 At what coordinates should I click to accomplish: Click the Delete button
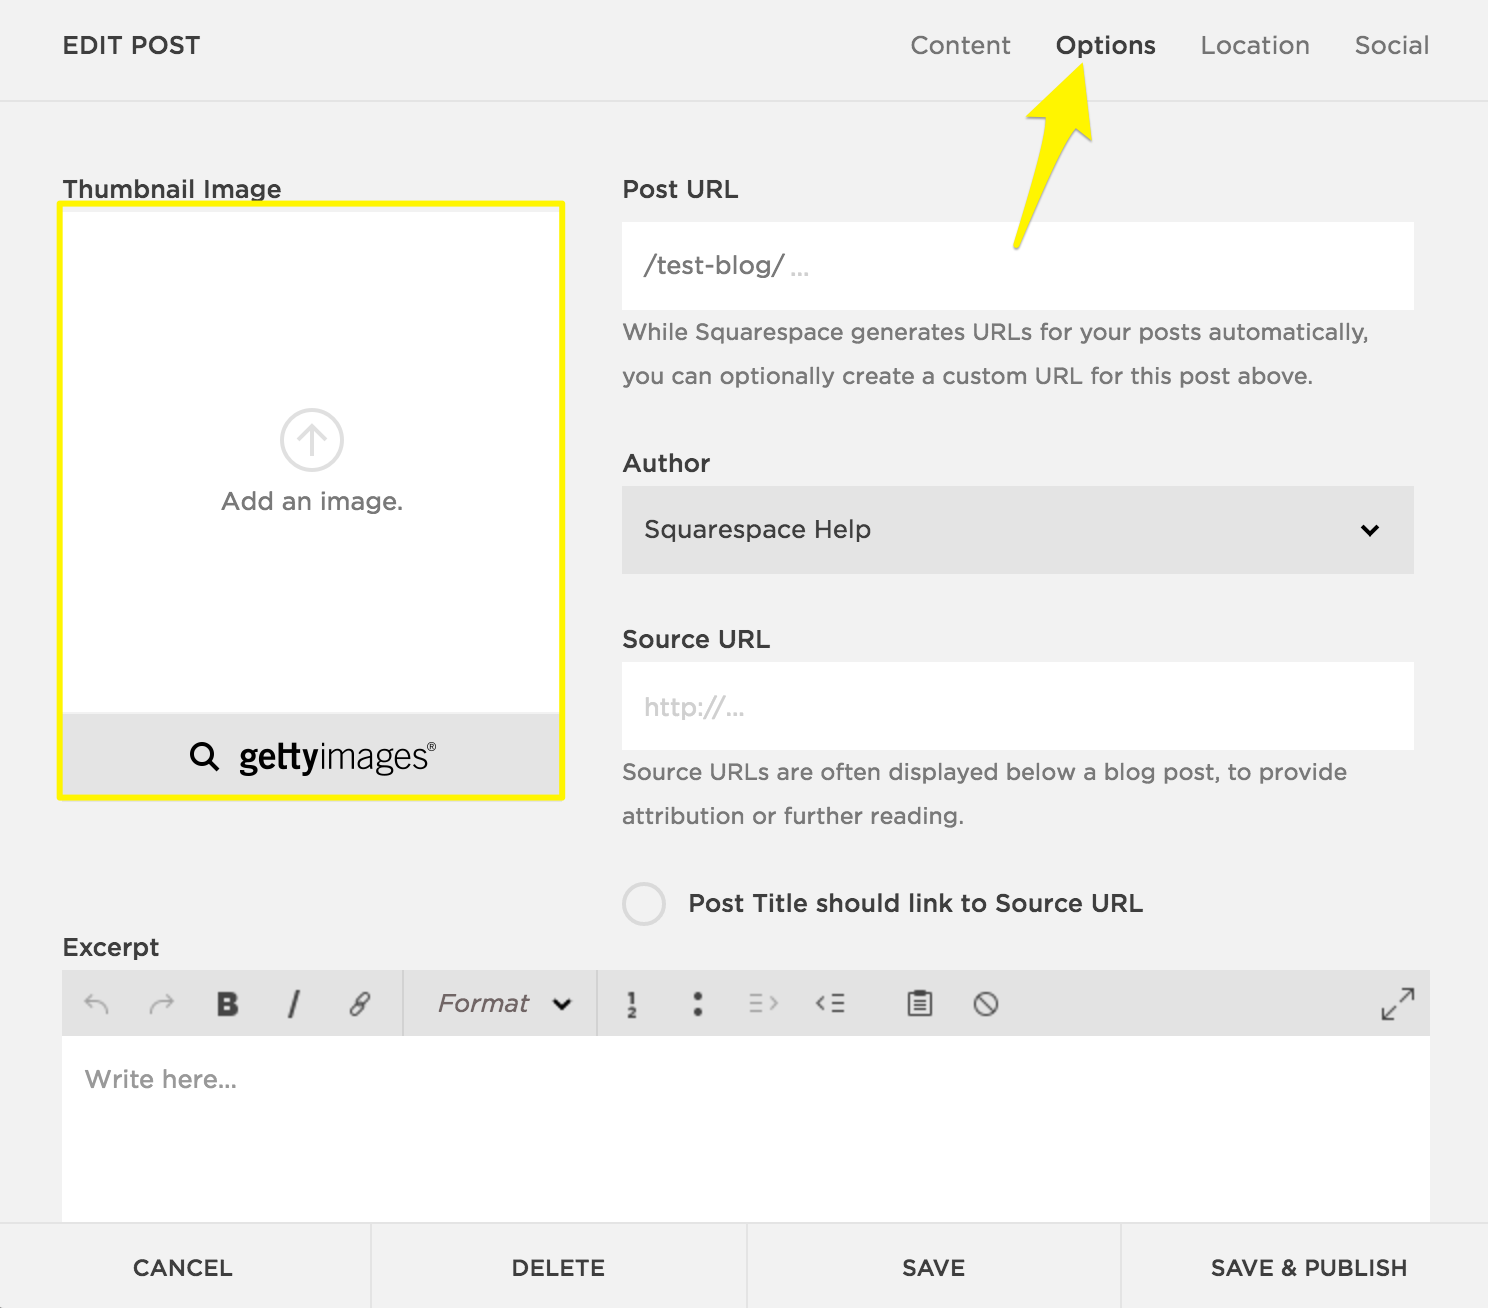coord(558,1267)
